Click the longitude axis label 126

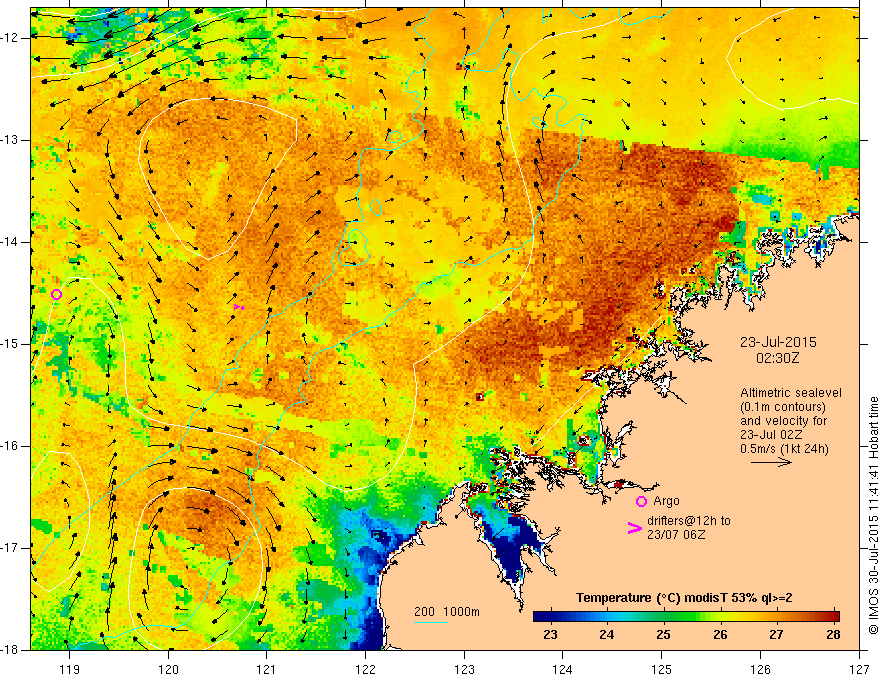tap(760, 669)
